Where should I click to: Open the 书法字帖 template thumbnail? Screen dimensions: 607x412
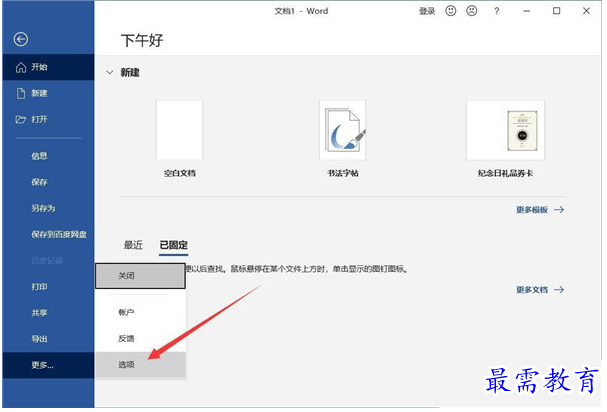click(343, 130)
